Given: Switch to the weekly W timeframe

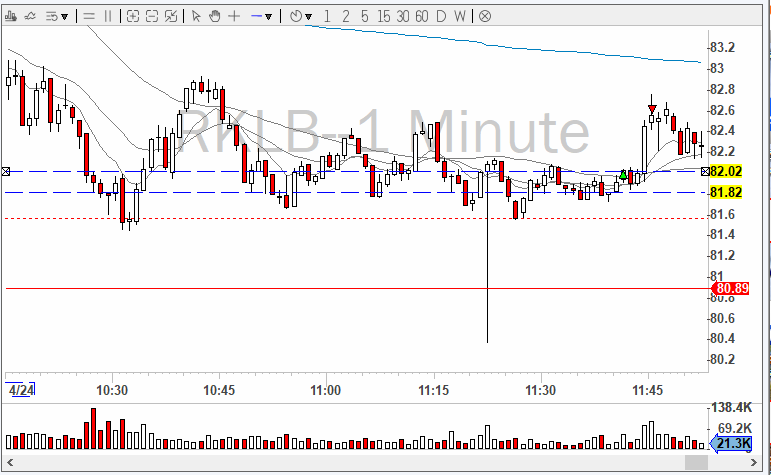Looking at the screenshot, I should (459, 16).
